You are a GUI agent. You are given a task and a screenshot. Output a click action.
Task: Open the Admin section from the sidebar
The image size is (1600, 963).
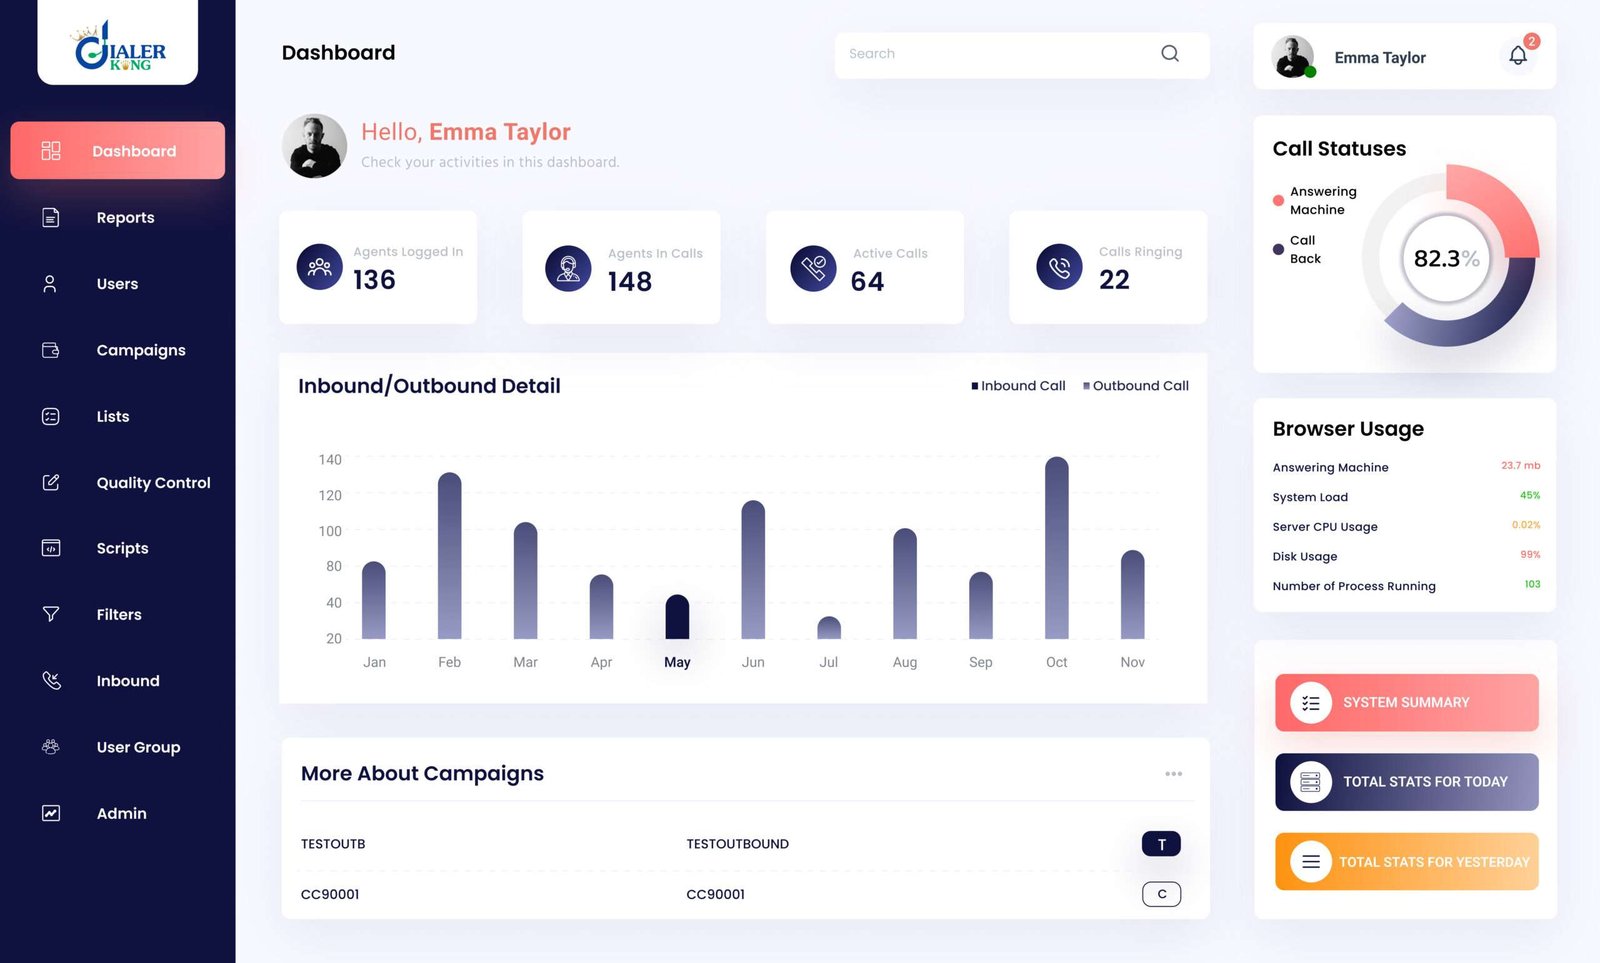tap(50, 813)
